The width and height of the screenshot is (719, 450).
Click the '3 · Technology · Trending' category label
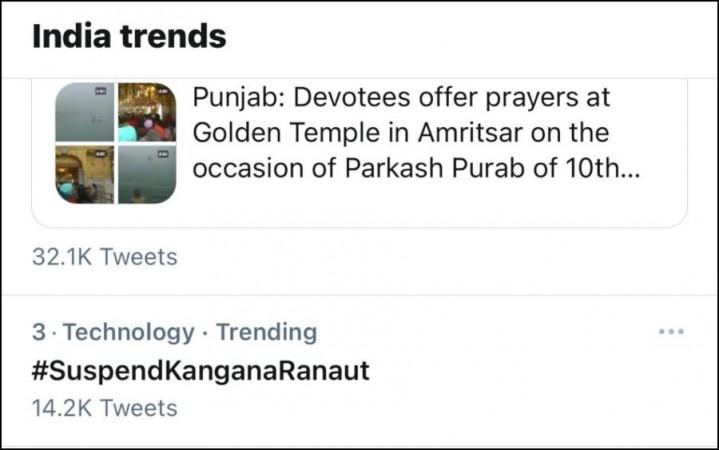(x=175, y=333)
